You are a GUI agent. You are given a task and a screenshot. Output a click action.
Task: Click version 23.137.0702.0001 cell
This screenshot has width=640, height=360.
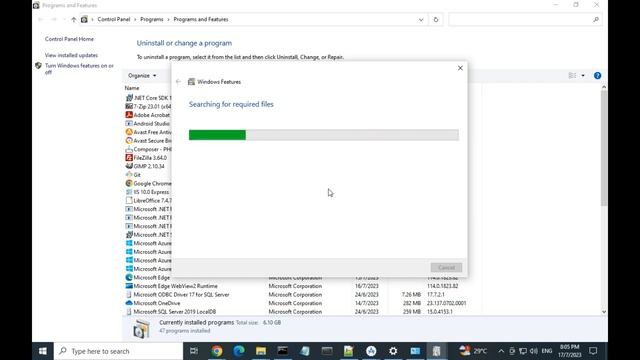[447, 303]
